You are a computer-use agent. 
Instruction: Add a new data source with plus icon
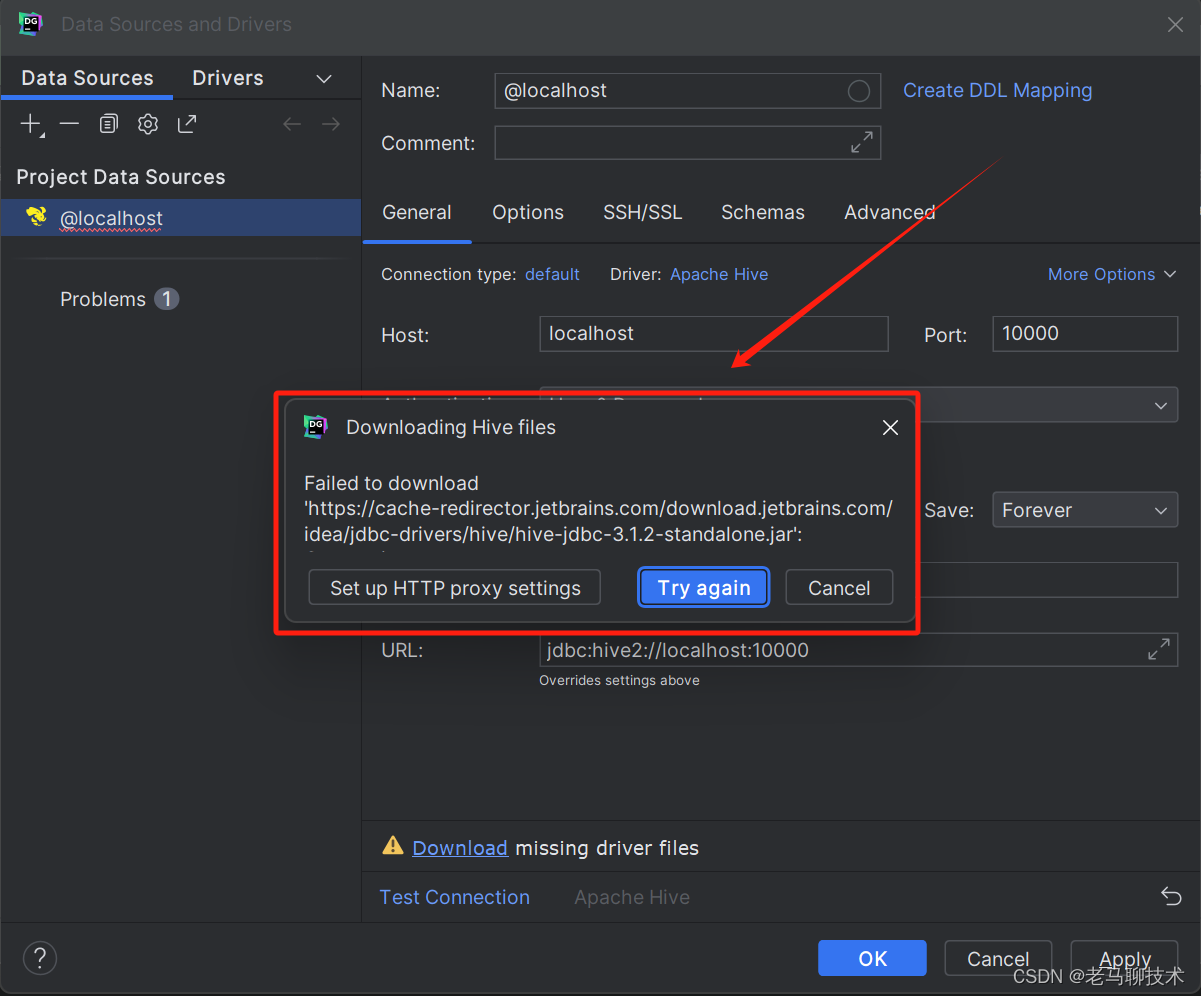32,124
